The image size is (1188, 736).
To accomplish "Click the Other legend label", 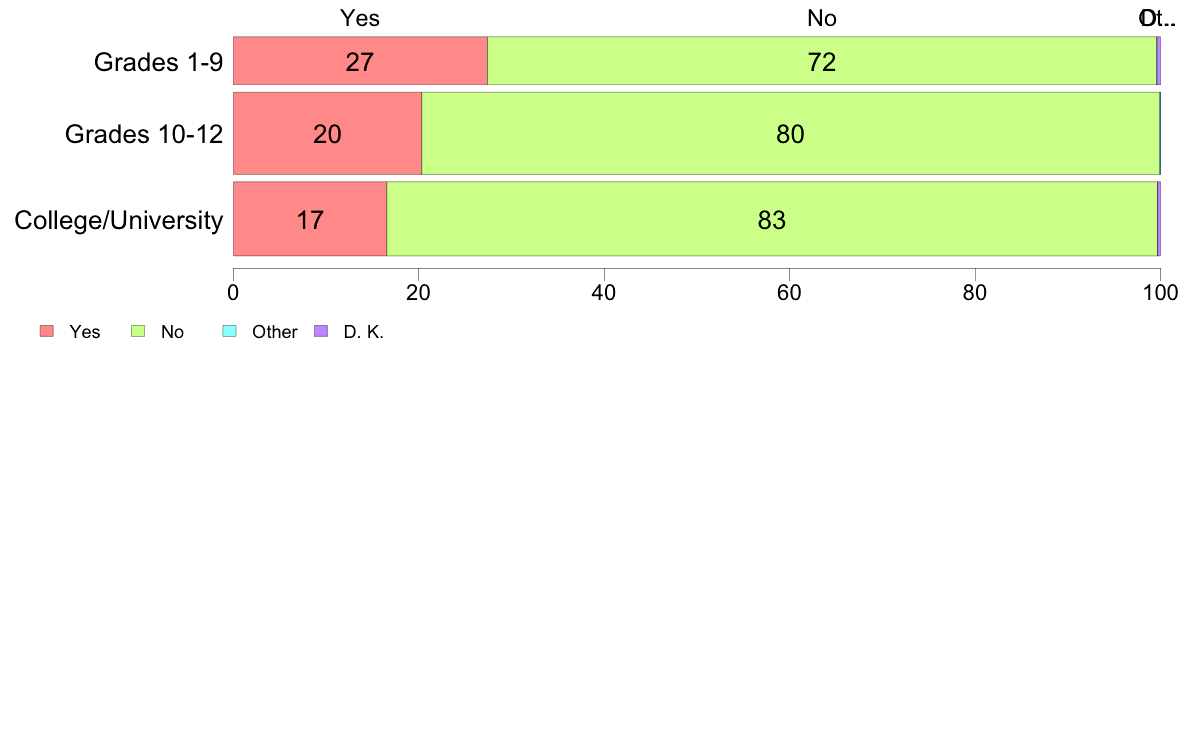I will [x=275, y=332].
